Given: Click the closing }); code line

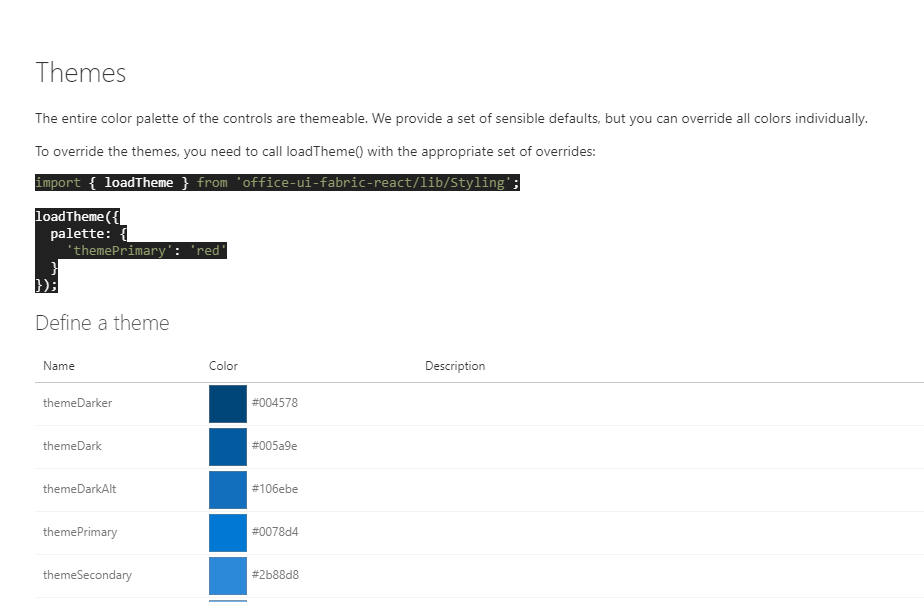Looking at the screenshot, I should pos(47,285).
